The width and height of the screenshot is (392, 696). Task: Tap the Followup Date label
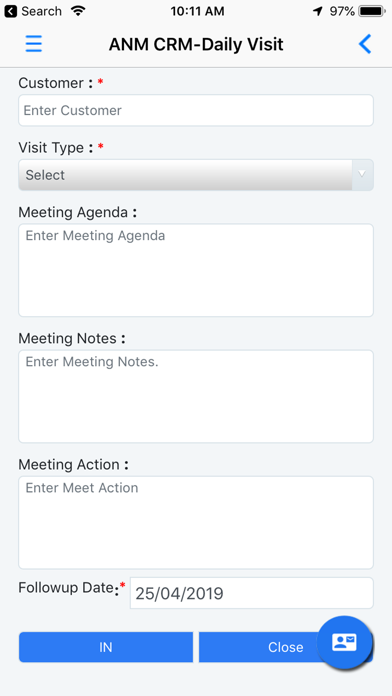pos(69,588)
